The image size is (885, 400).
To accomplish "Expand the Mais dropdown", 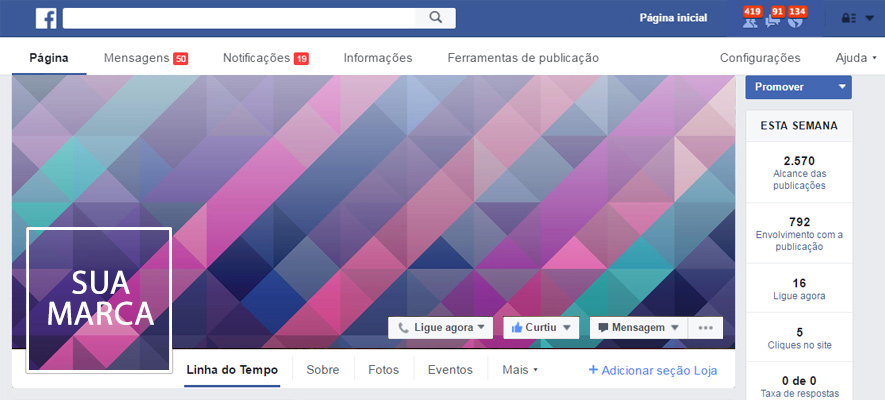I will 520,370.
